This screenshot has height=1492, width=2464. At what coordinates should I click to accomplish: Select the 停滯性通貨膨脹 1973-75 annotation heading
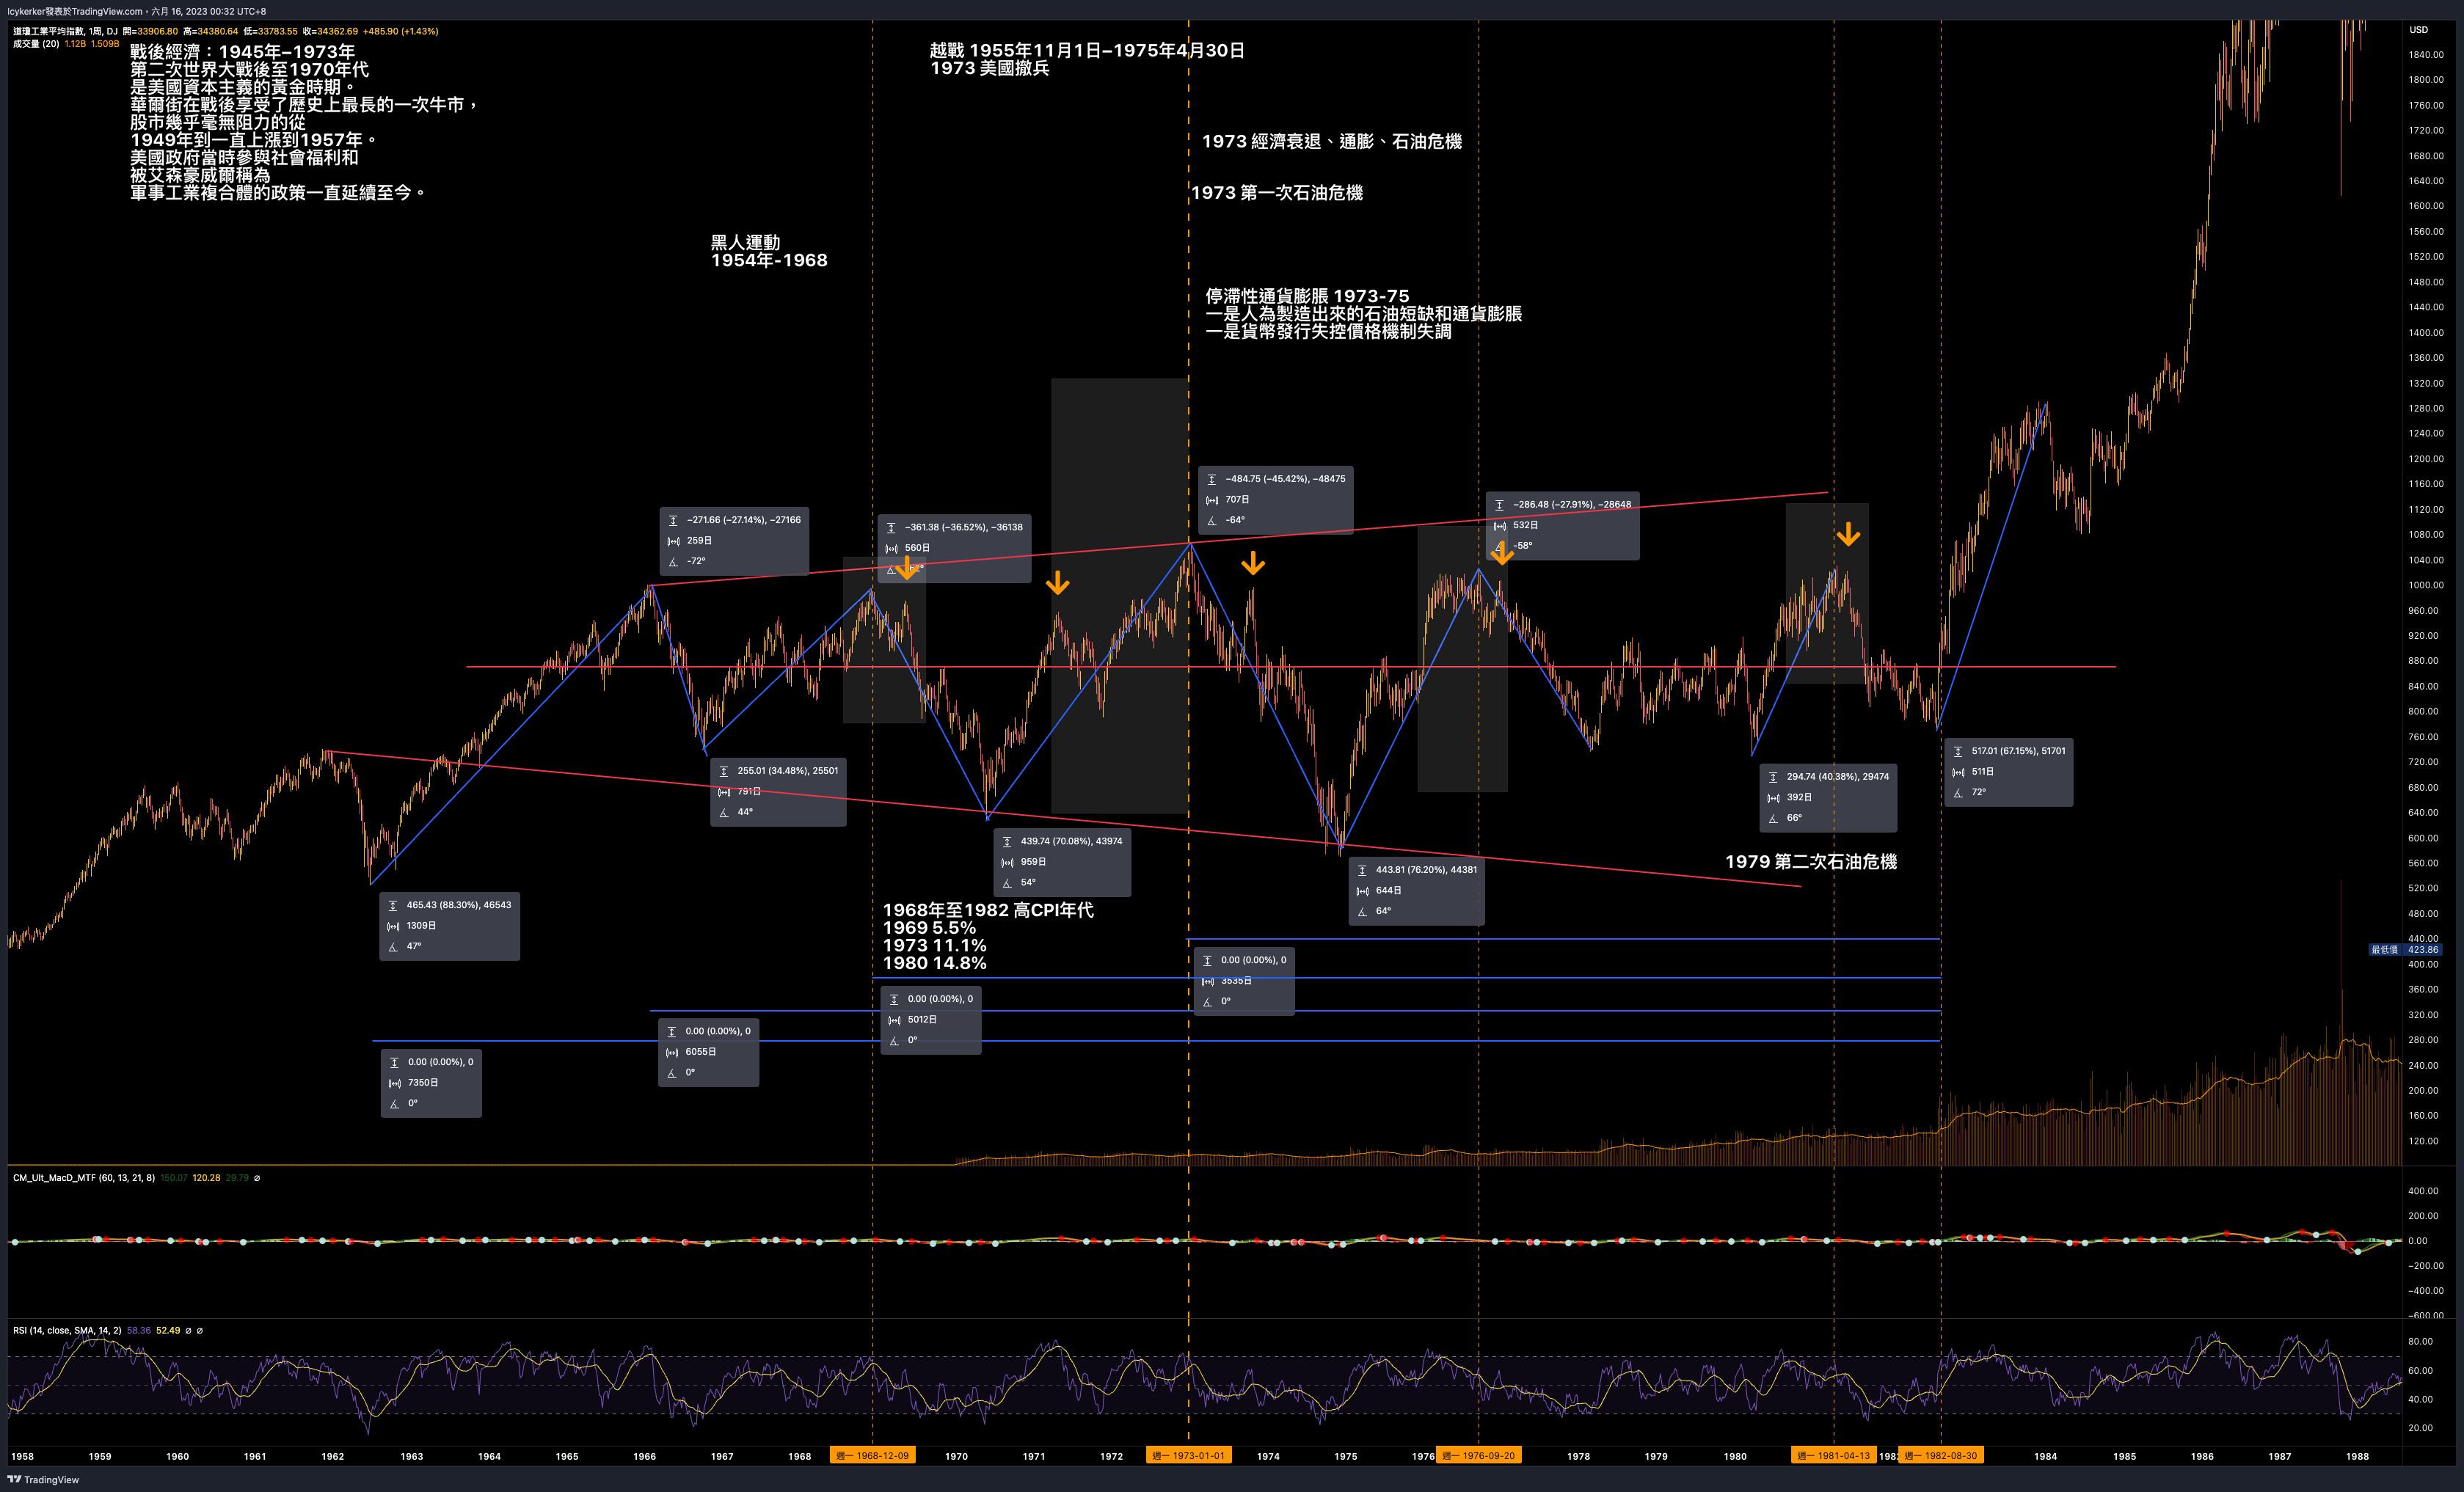click(1307, 296)
